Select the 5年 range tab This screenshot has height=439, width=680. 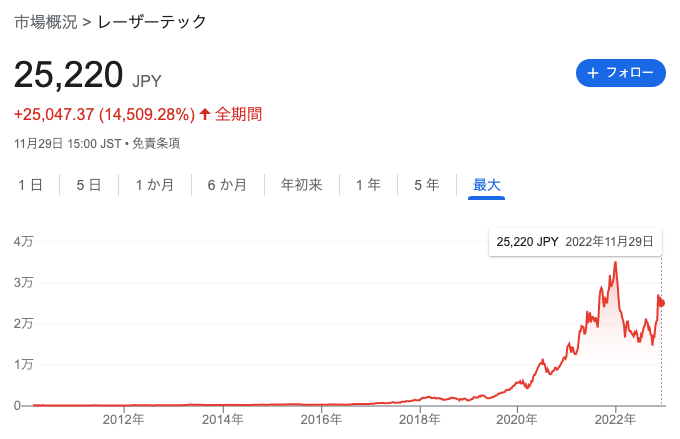point(427,185)
